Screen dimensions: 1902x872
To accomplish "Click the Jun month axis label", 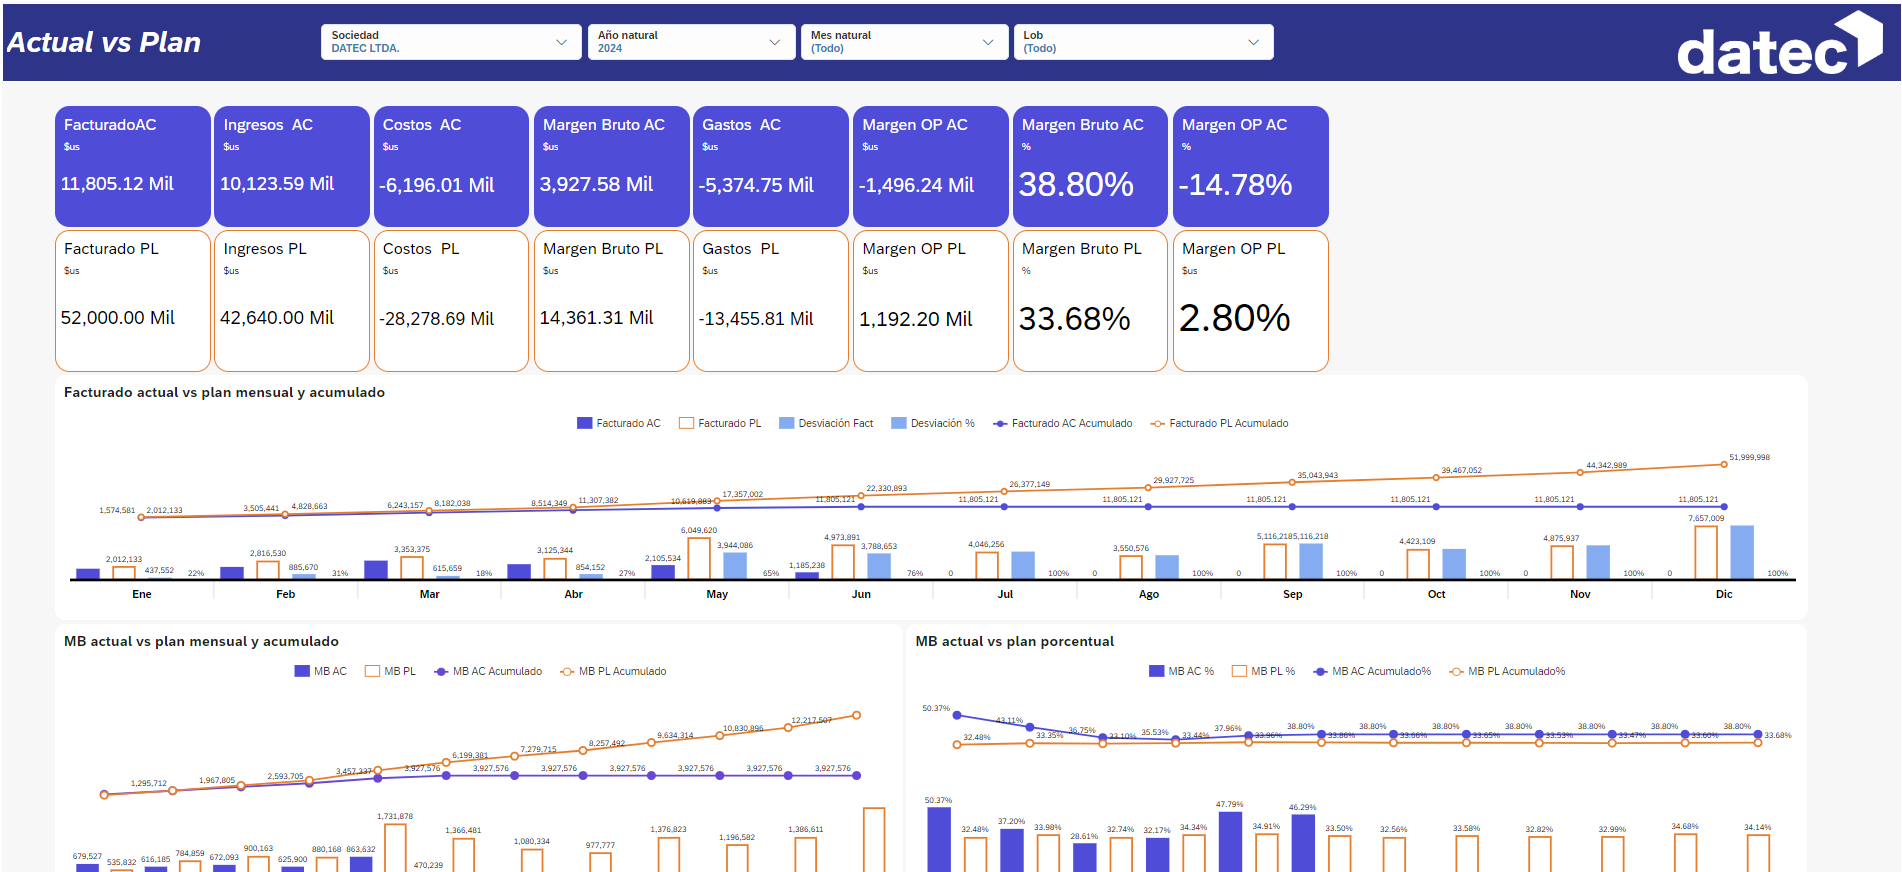I will coord(861,594).
